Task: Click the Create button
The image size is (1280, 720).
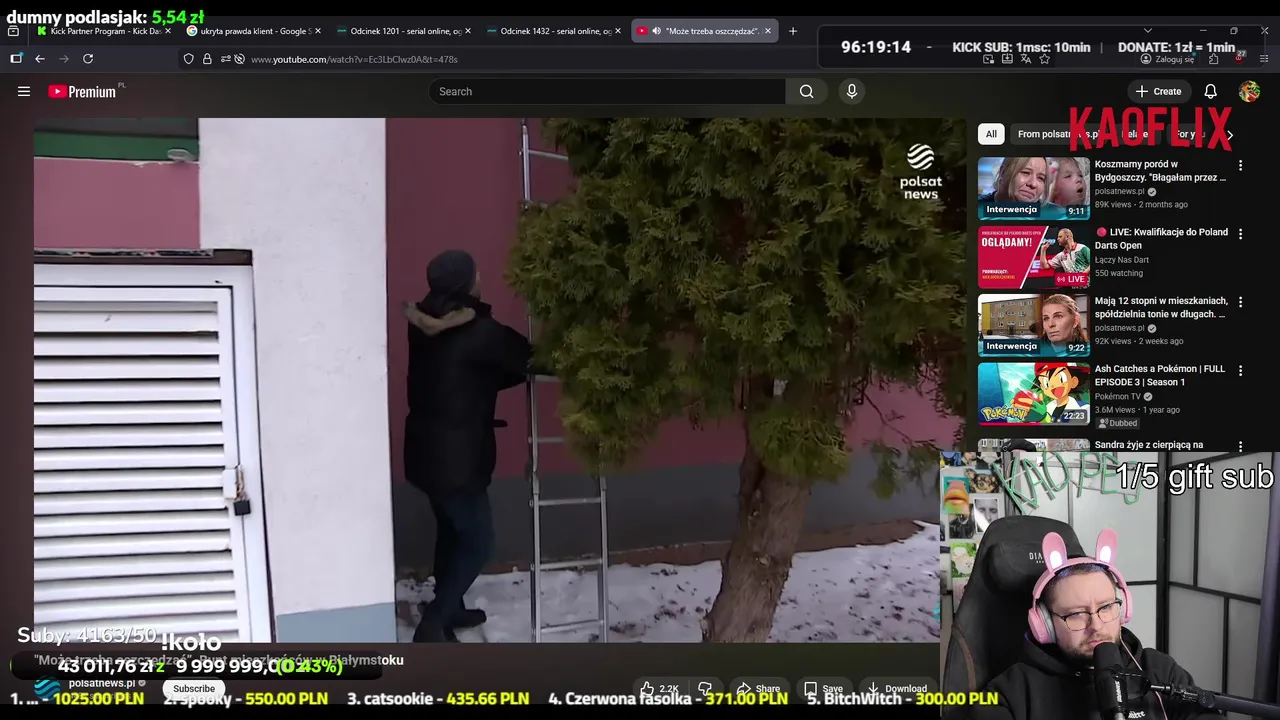Action: tap(1159, 91)
